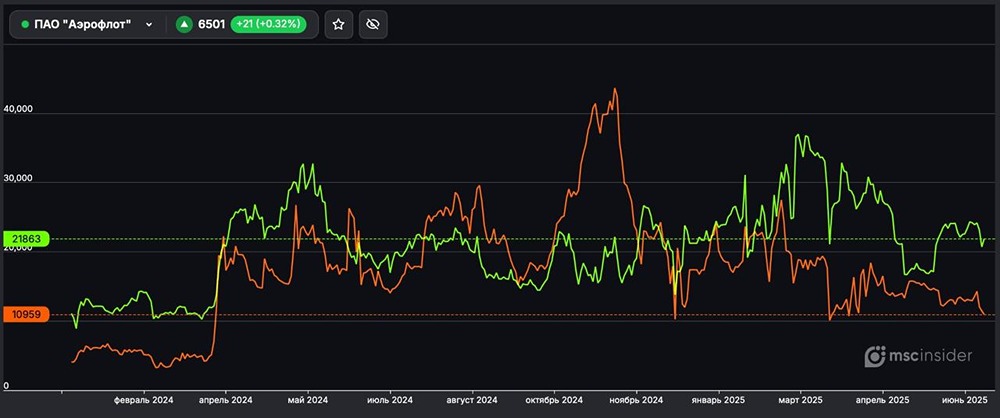Expand the ticker dropdown chevron
Viewport: 1000px width, 418px height.
point(149,24)
